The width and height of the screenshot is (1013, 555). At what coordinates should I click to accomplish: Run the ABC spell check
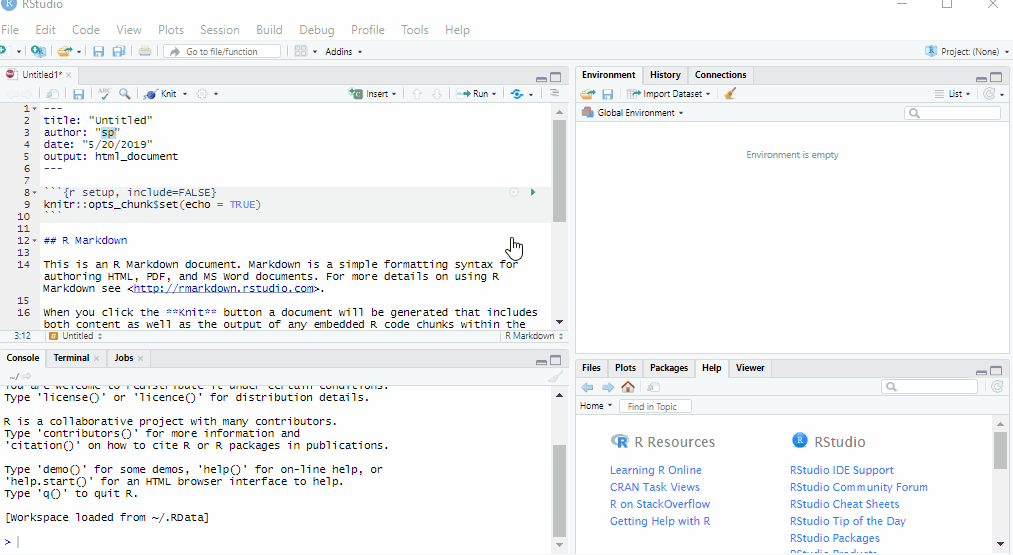[x=104, y=94]
